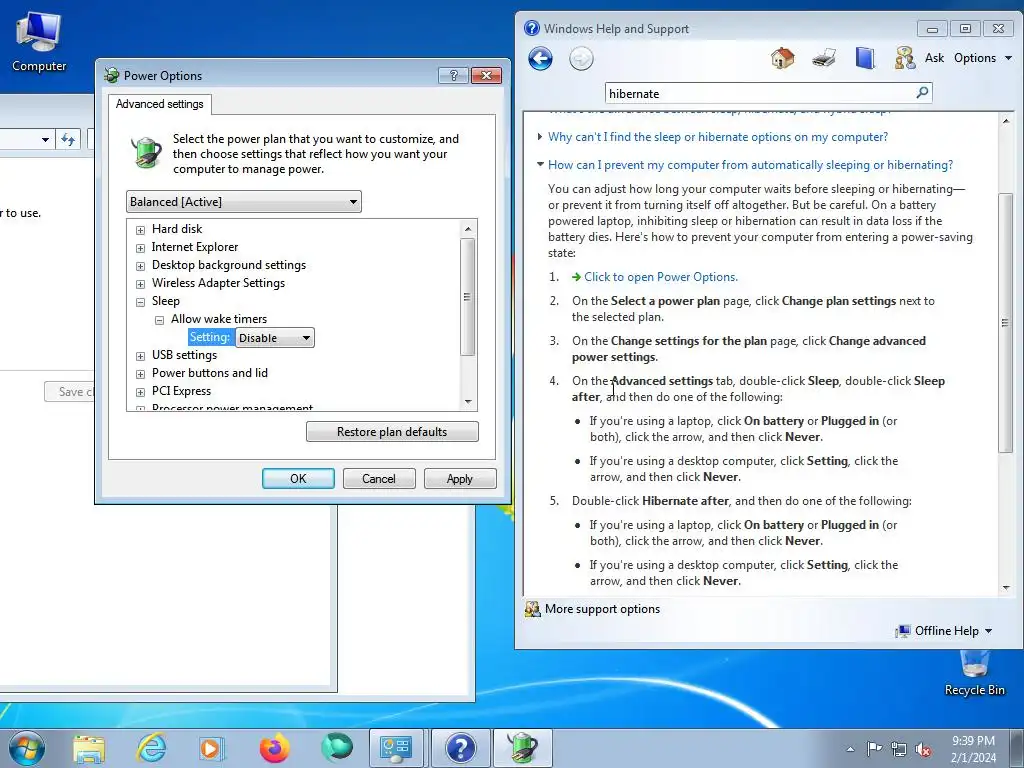Image resolution: width=1024 pixels, height=768 pixels.
Task: Go back in Windows Help and Support
Action: [540, 59]
